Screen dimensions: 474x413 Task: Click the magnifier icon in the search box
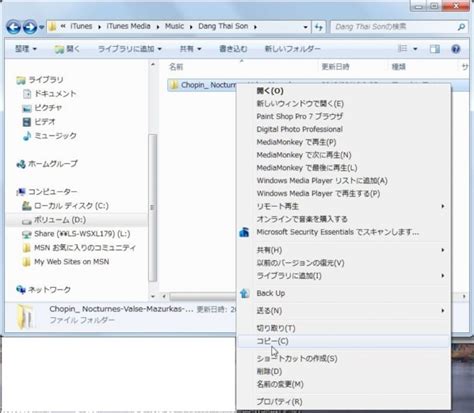461,27
